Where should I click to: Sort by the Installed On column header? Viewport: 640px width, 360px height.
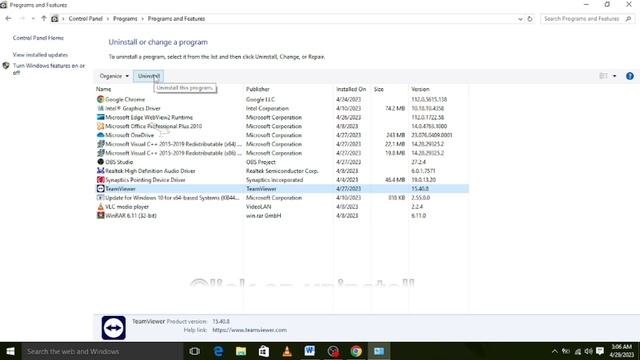click(x=351, y=89)
